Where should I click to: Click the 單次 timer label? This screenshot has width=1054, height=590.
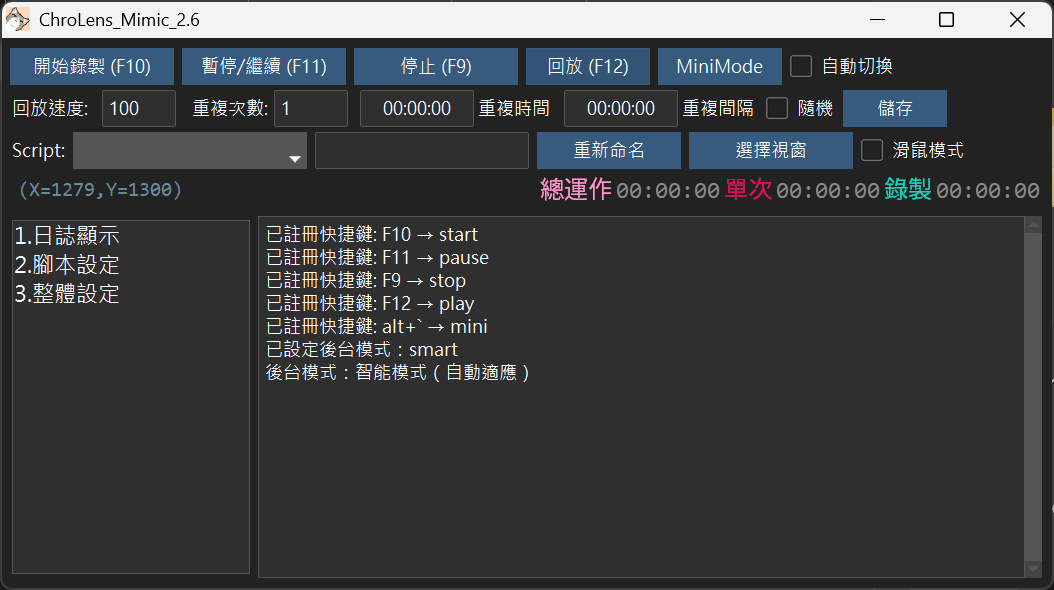point(748,189)
